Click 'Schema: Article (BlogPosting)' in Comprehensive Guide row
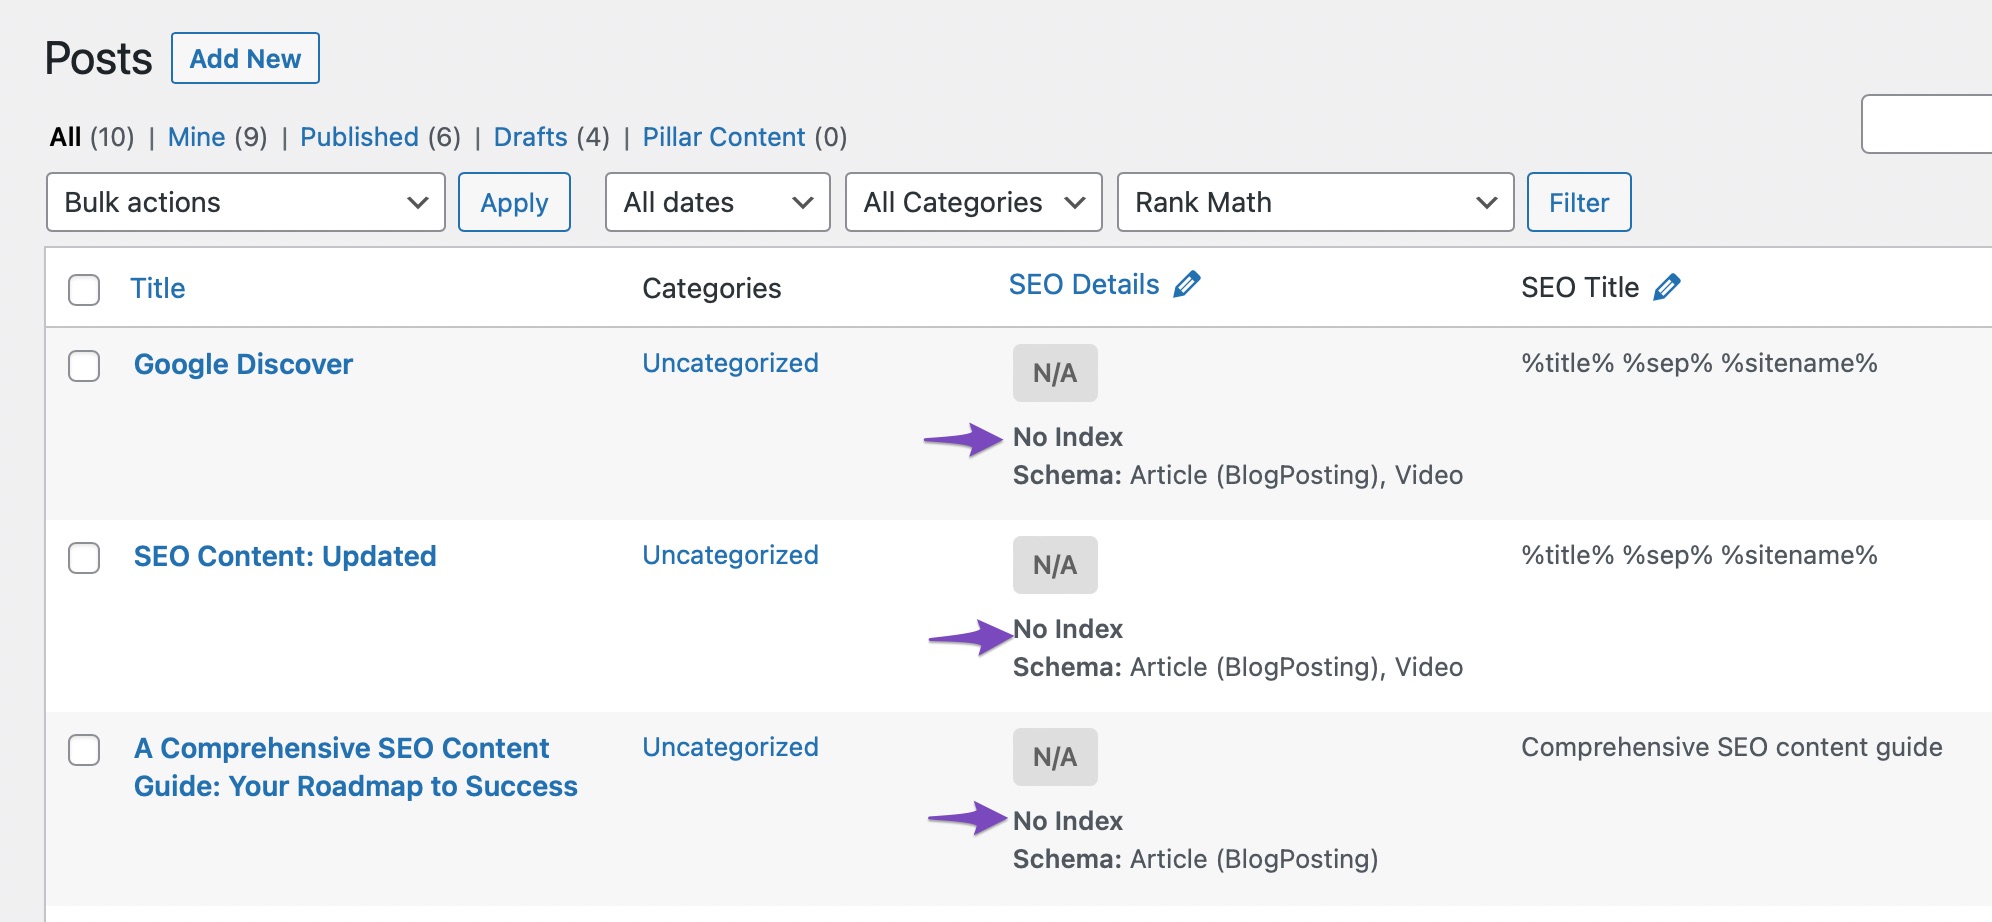The height and width of the screenshot is (922, 1992). [1195, 859]
